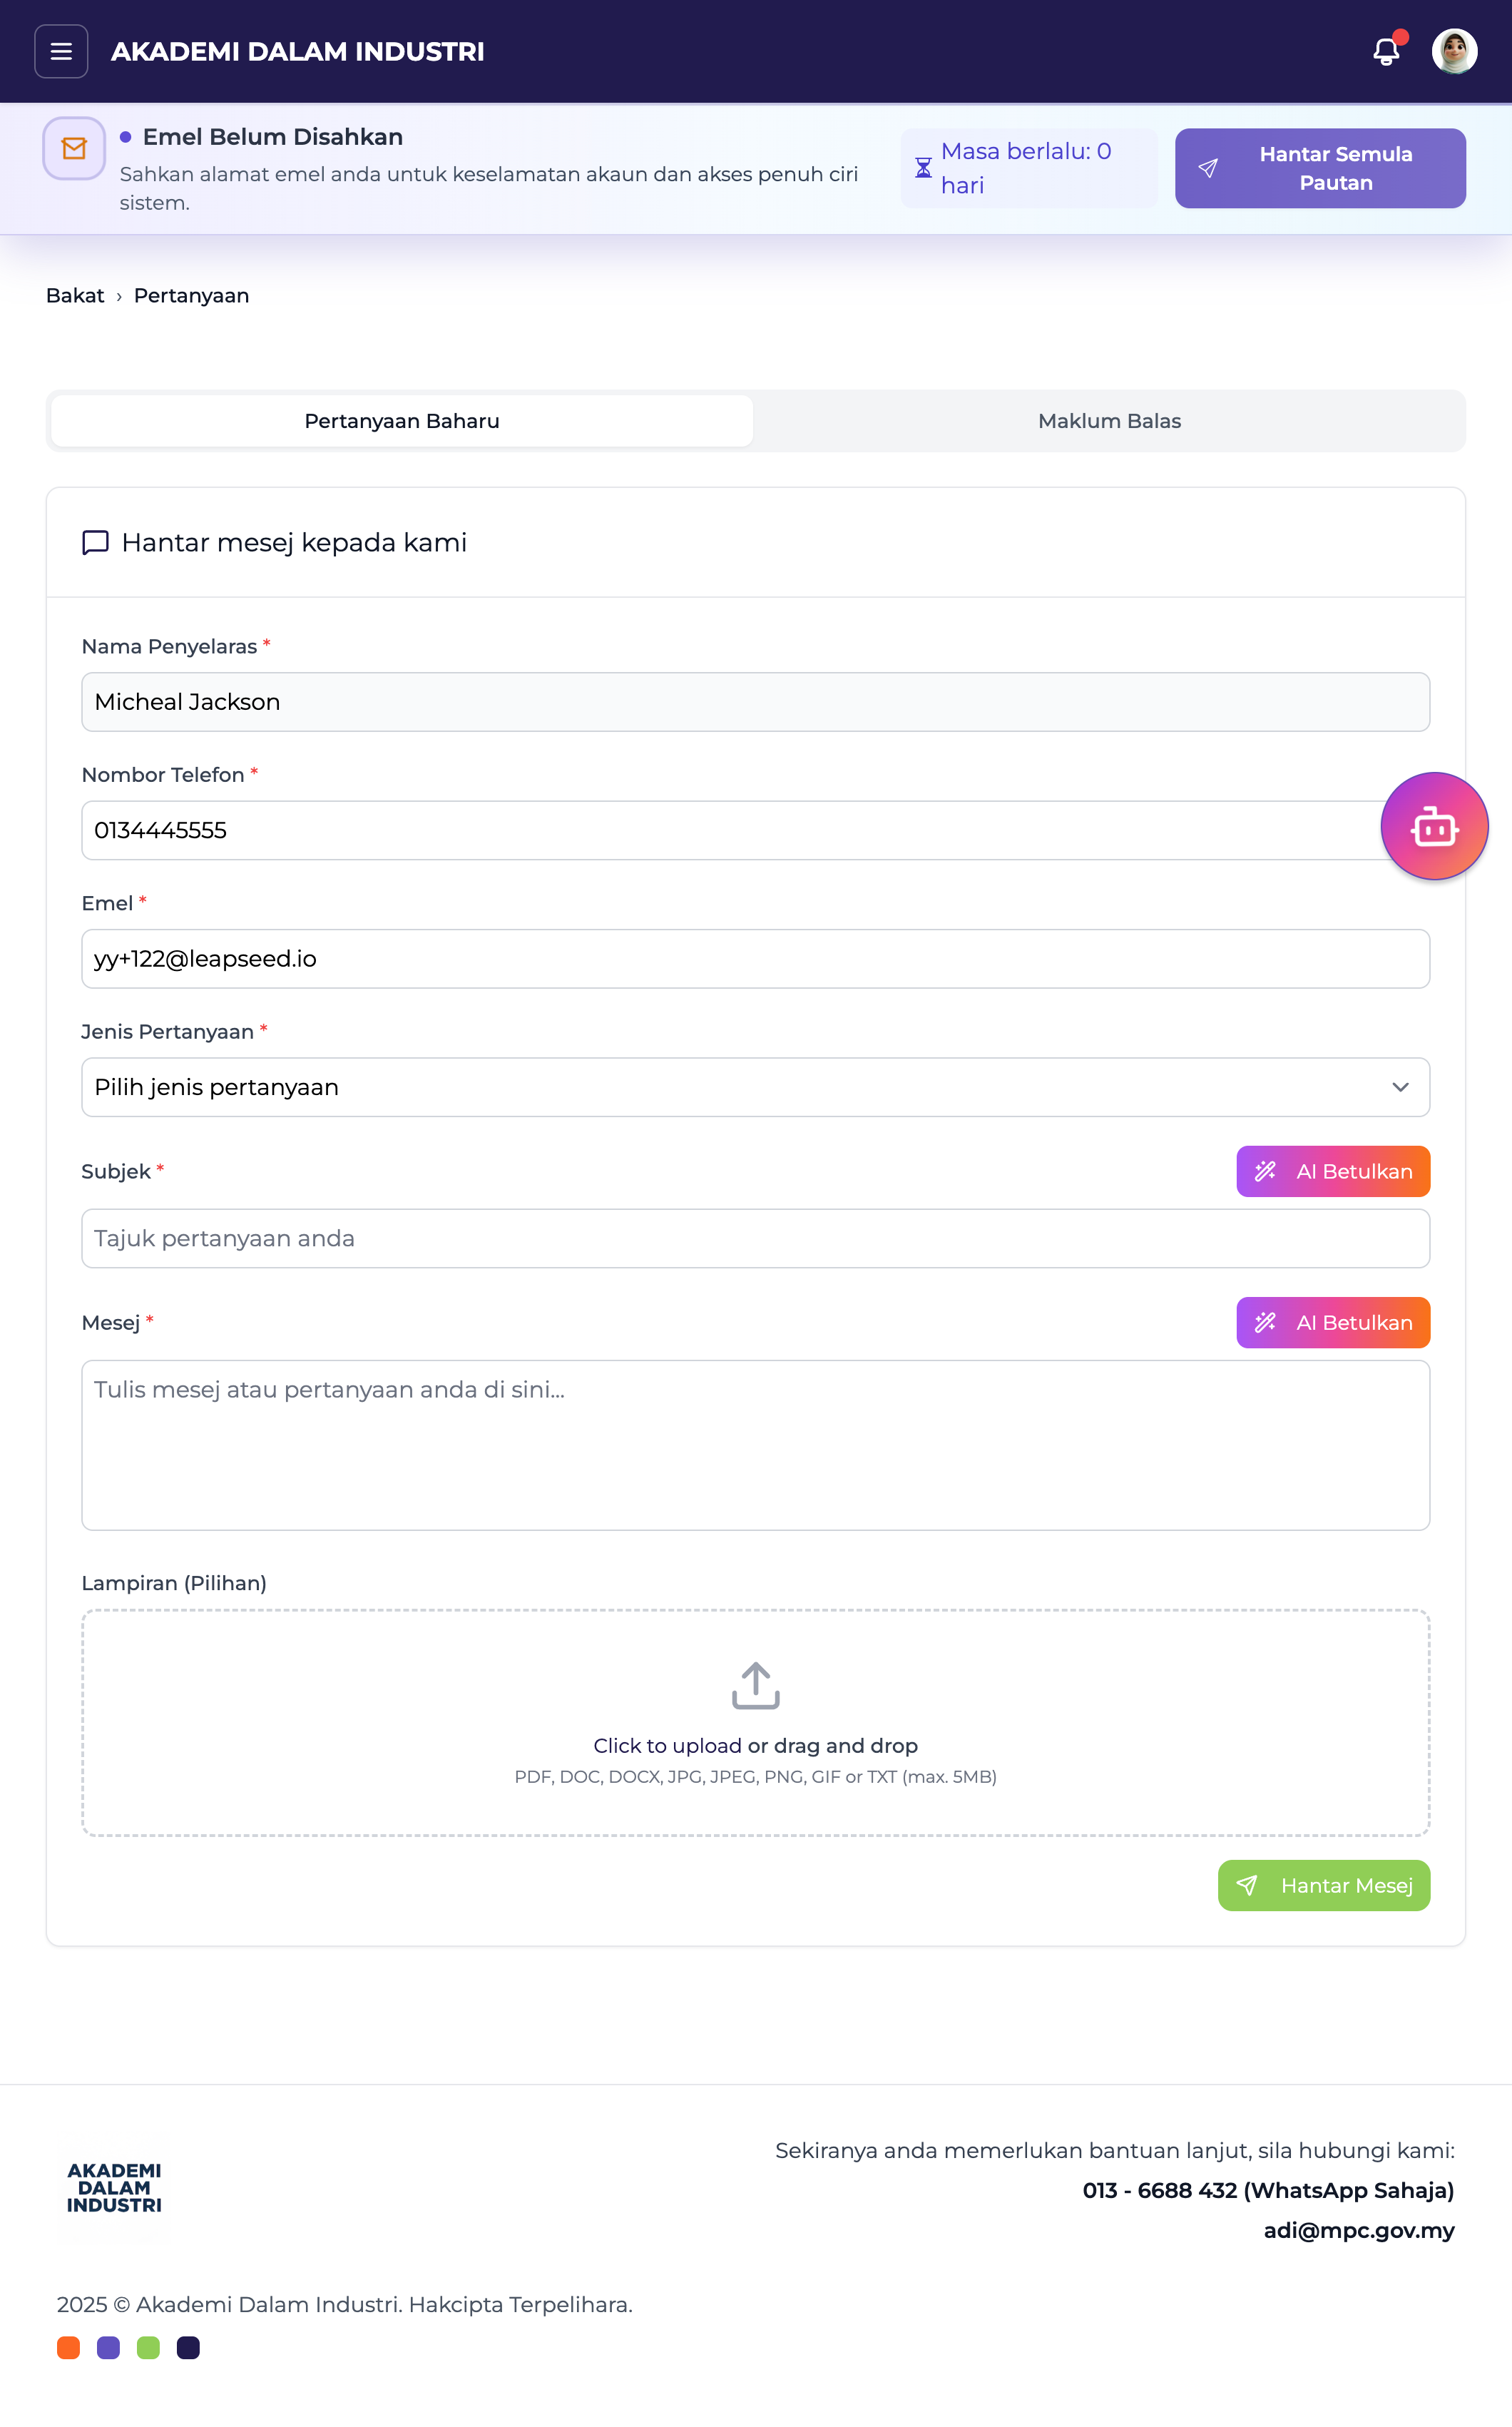Screen dimensions: 1512x2427
Task: Click AI Betulkan next to Mesej
Action: pyautogui.click(x=1333, y=1322)
